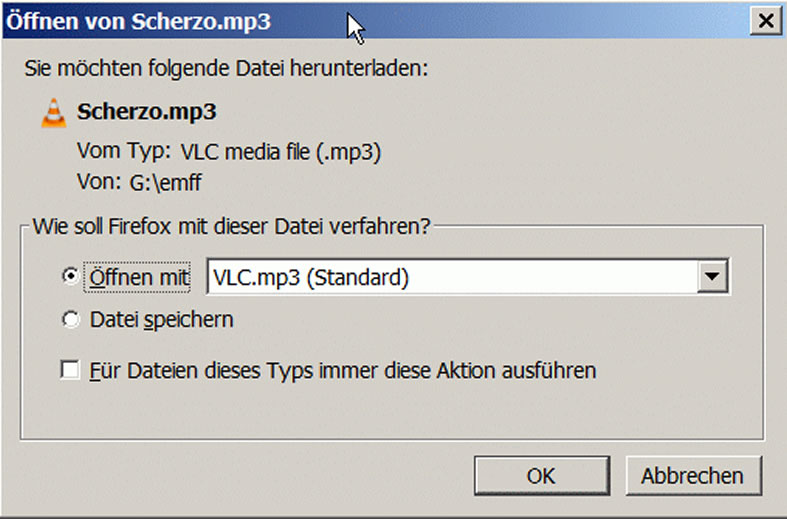Confirm with the OK button
The image size is (787, 519).
pyautogui.click(x=541, y=475)
